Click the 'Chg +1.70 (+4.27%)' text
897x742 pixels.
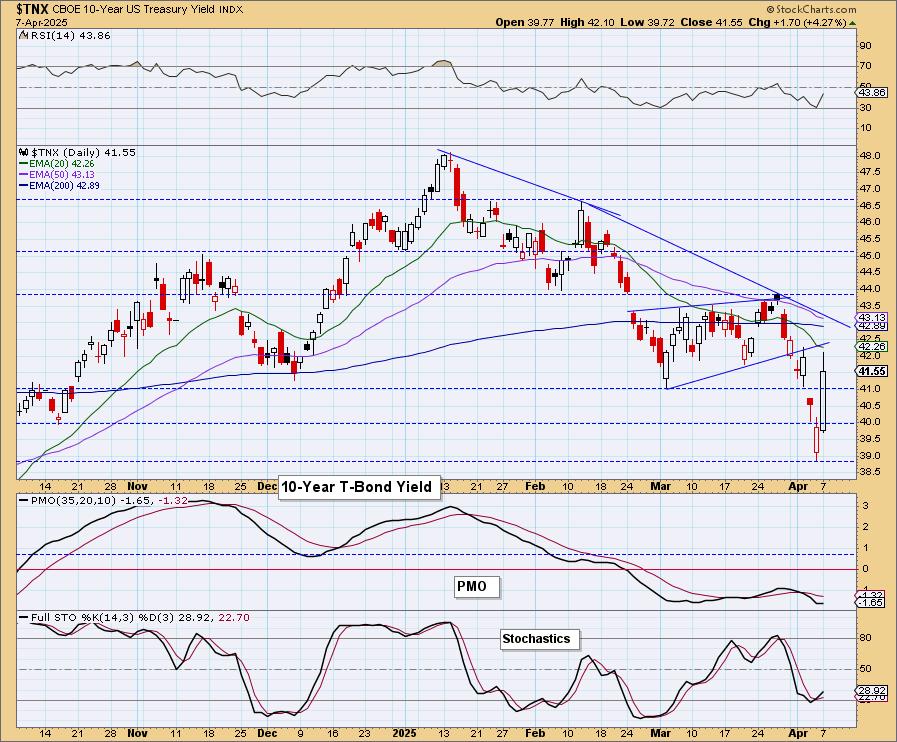(797, 22)
